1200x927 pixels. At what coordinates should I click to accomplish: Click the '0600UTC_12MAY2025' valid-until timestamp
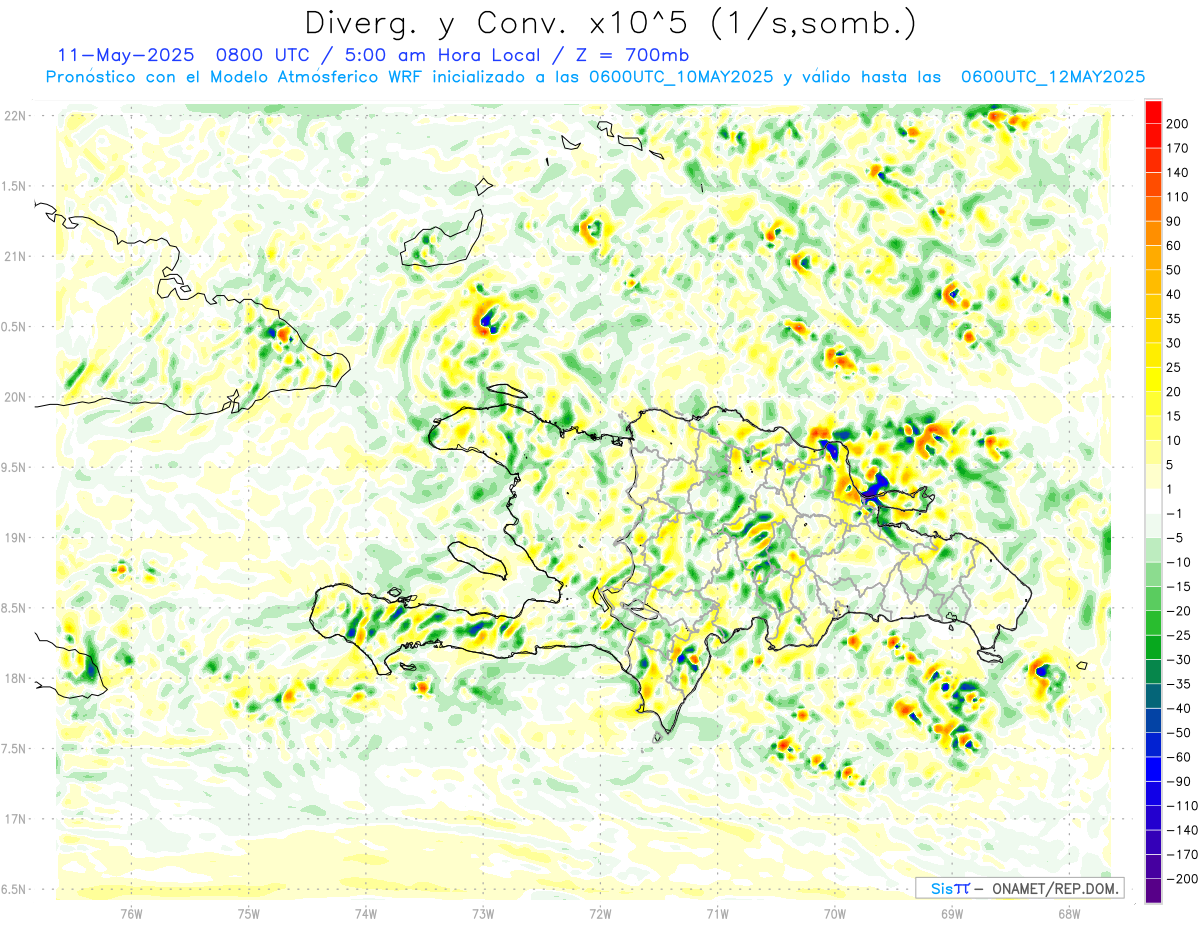click(1052, 76)
